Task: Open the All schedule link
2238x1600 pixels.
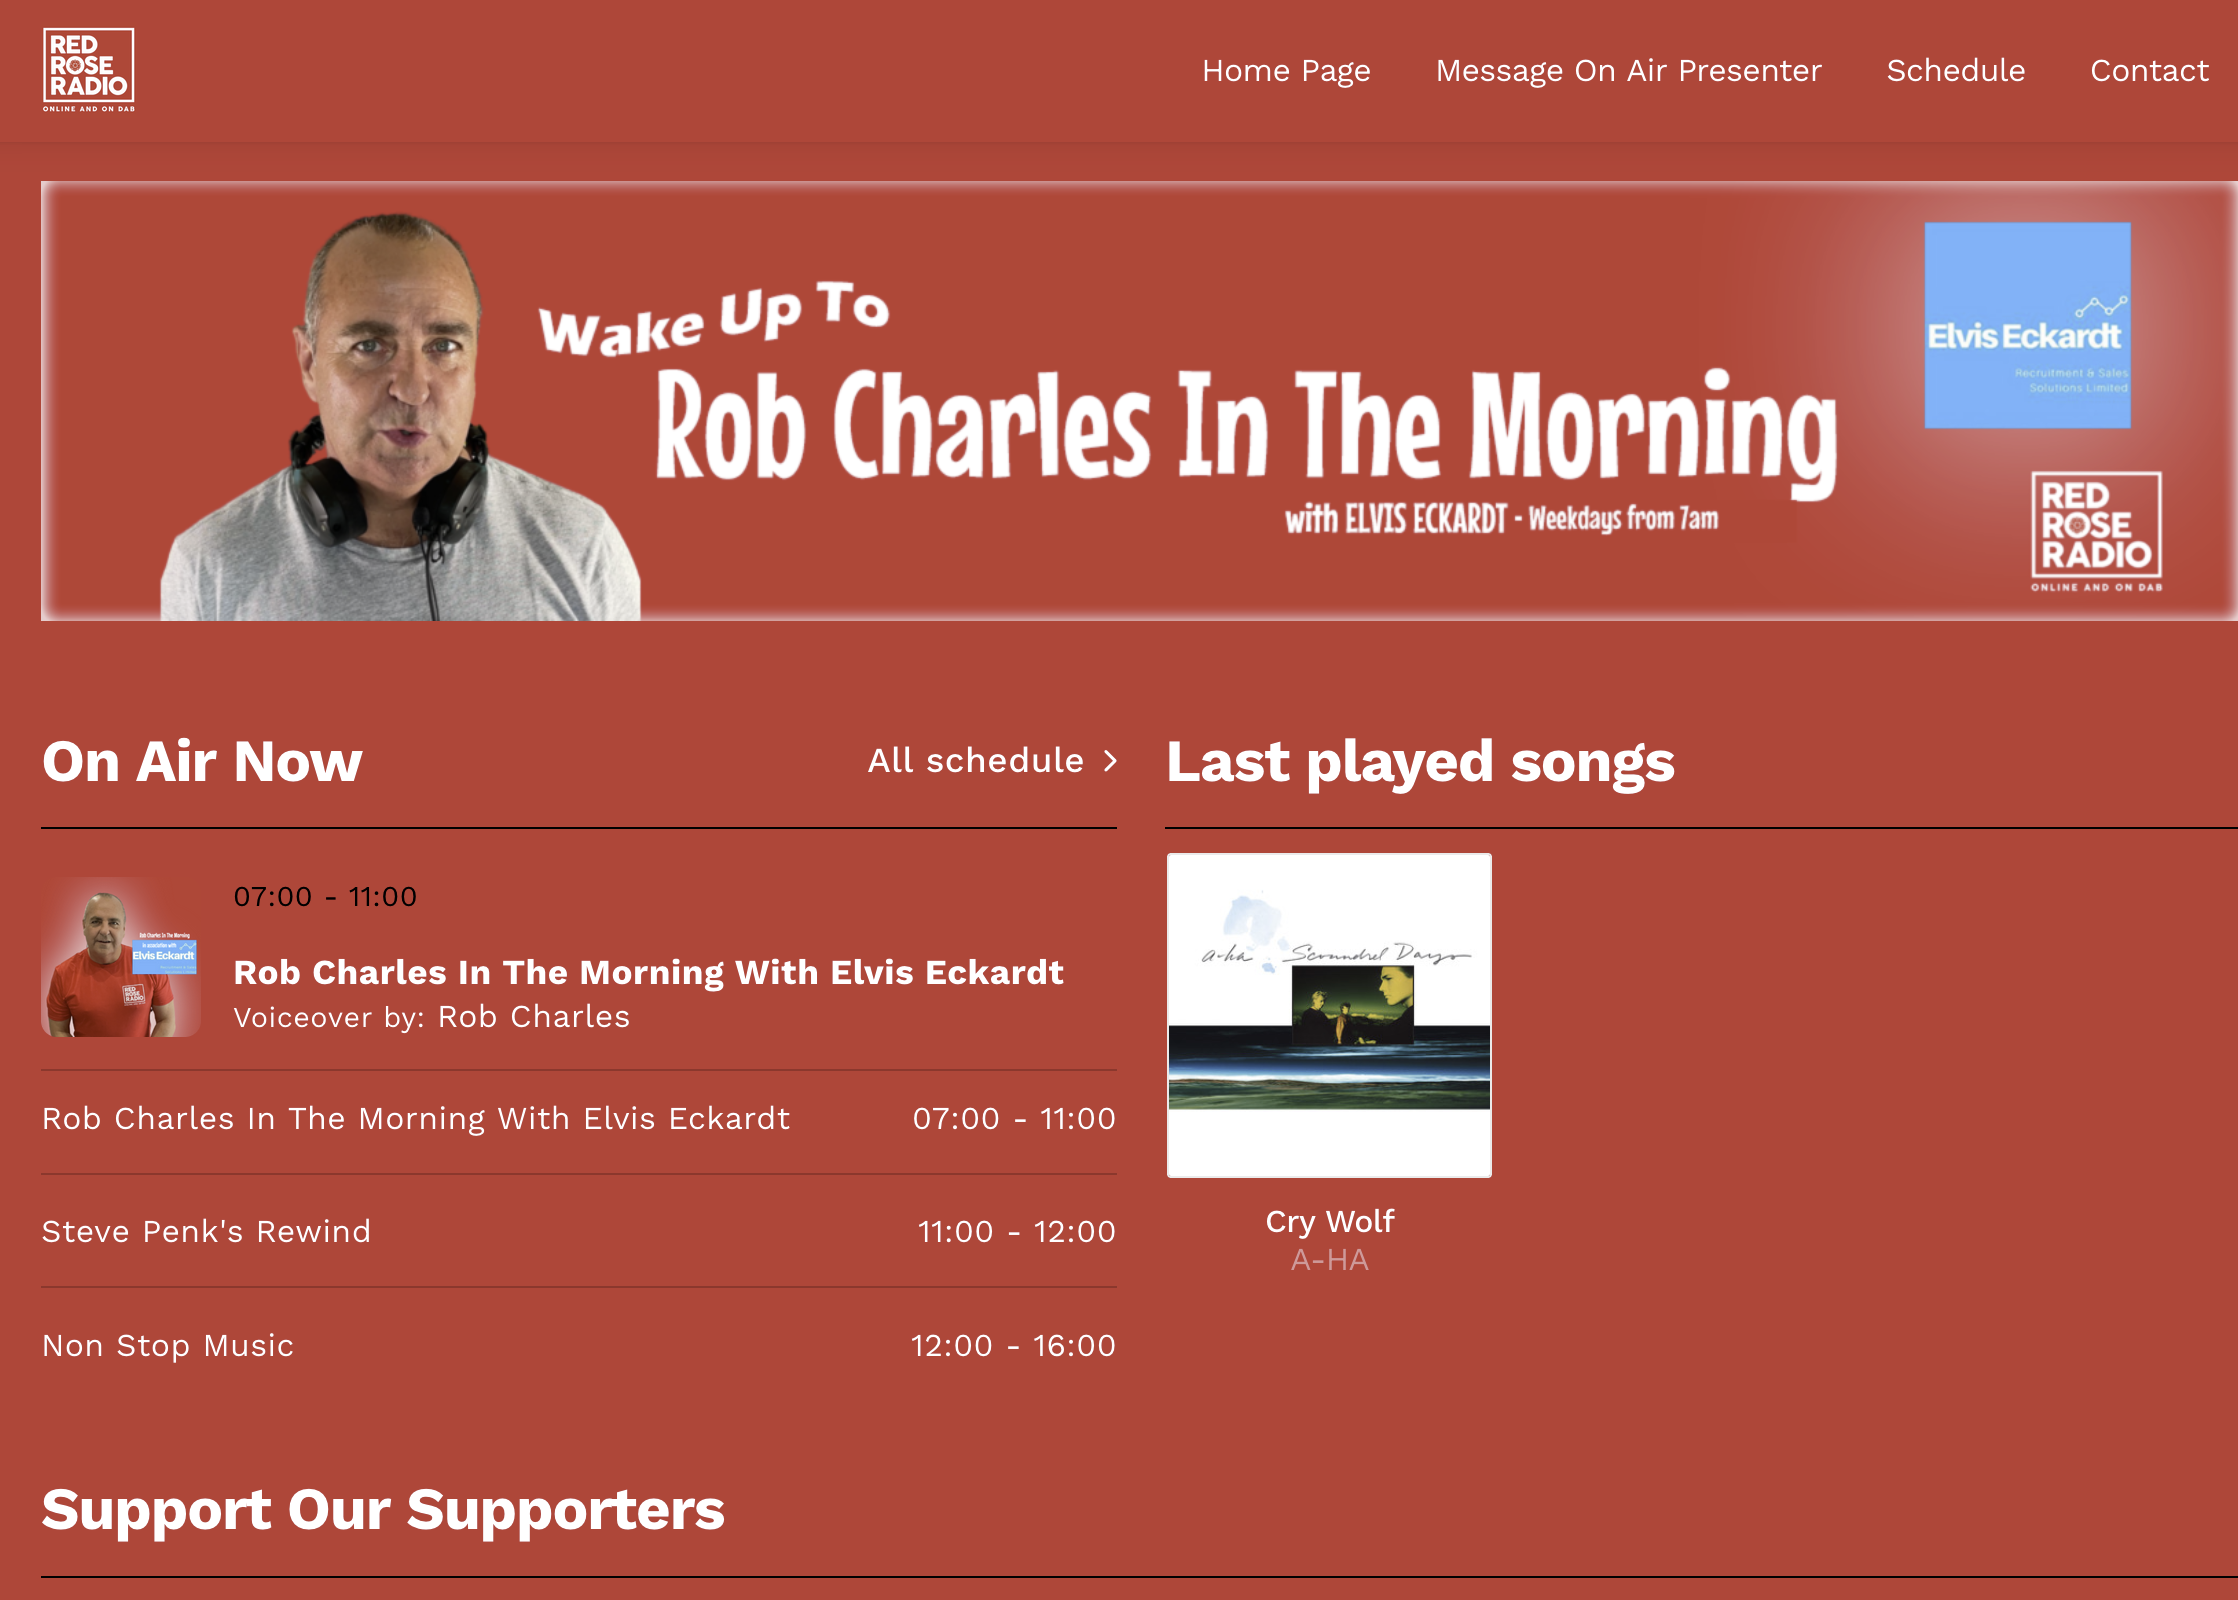Action: 976,760
